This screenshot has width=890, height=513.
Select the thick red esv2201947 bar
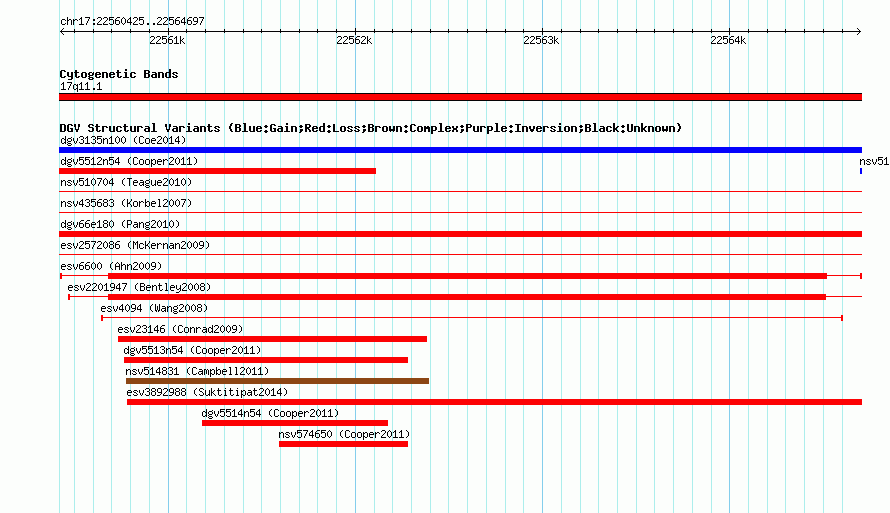coord(467,297)
